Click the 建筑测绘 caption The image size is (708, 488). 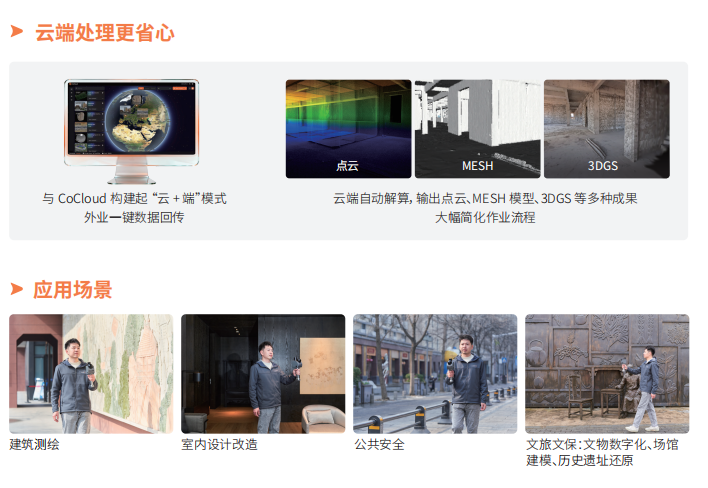[35, 444]
